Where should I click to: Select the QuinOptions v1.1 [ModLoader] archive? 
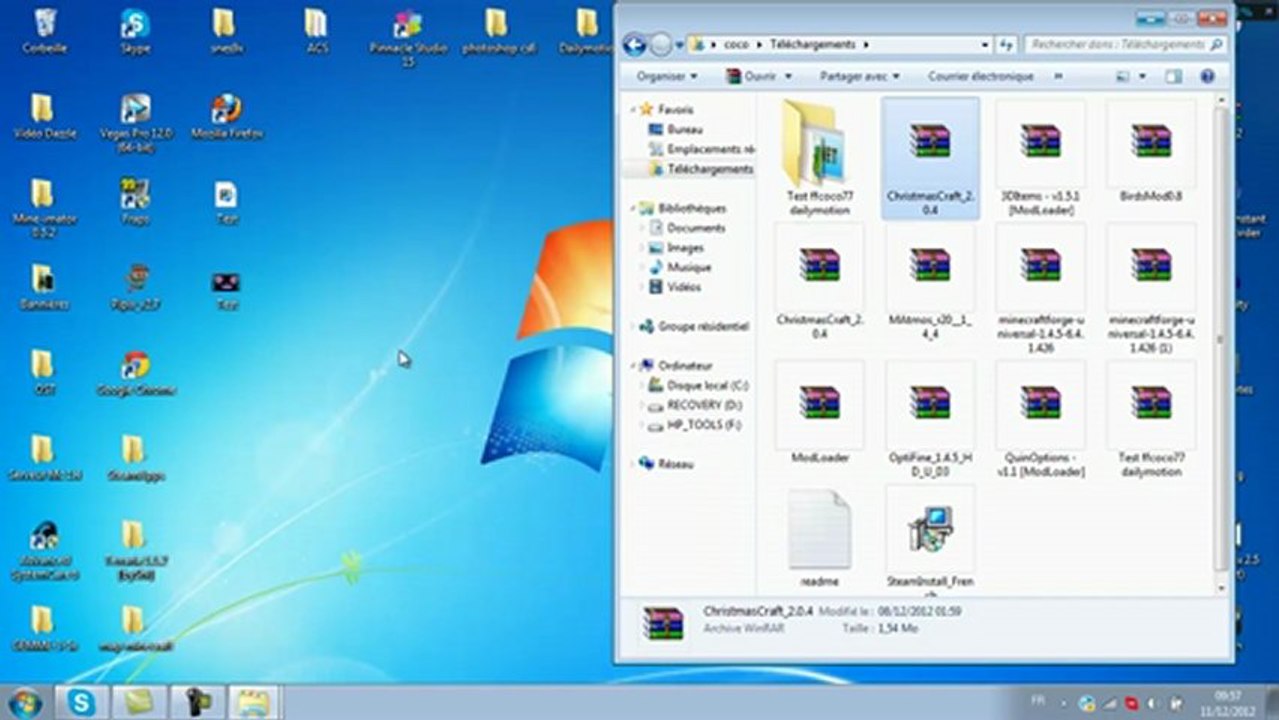coord(1039,420)
